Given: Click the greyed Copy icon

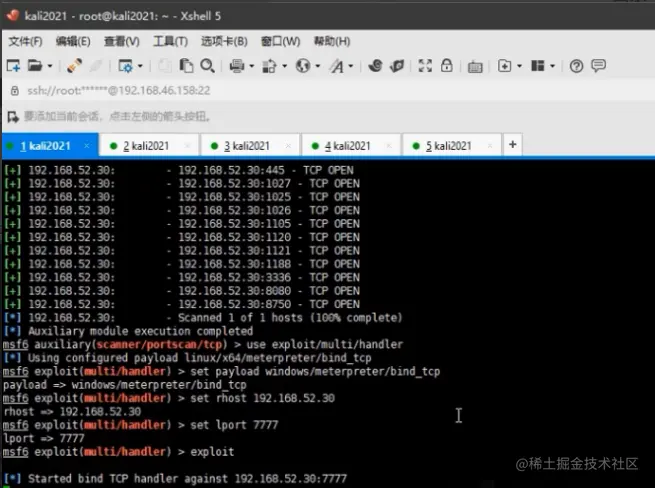Looking at the screenshot, I should coord(164,66).
